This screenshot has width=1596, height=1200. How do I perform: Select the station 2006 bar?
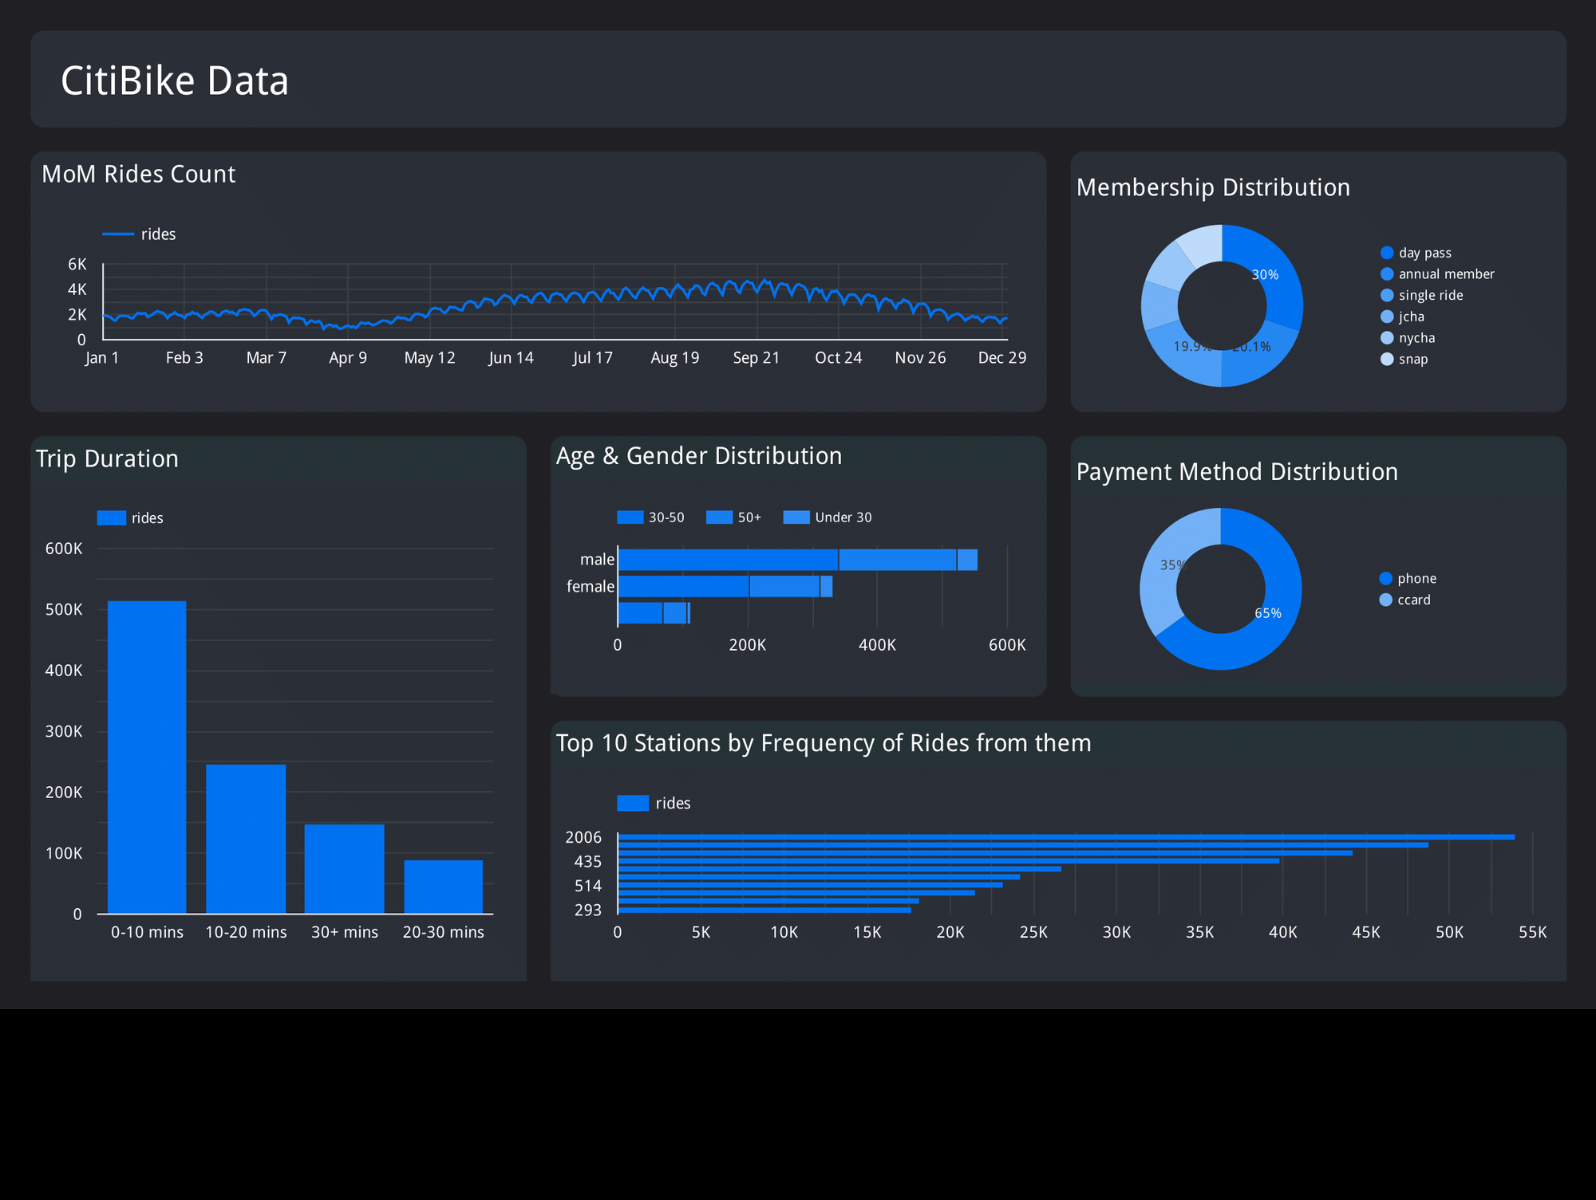[x=1065, y=837]
